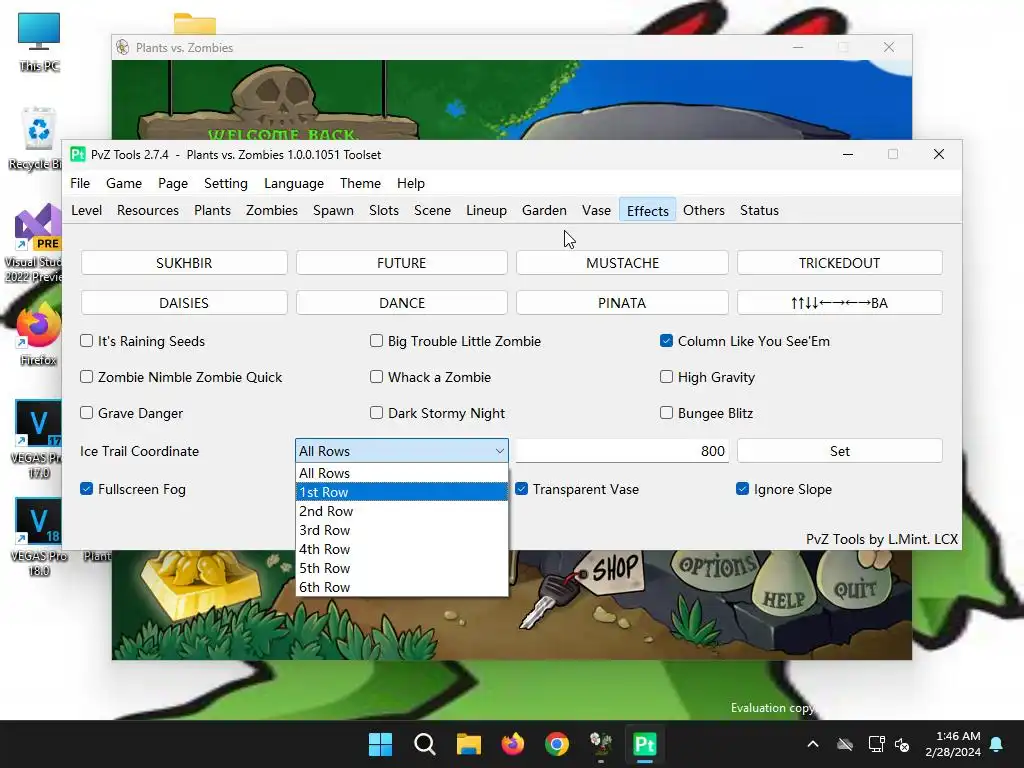Click the muted volume tray icon
The image size is (1024, 768).
pyautogui.click(x=903, y=744)
